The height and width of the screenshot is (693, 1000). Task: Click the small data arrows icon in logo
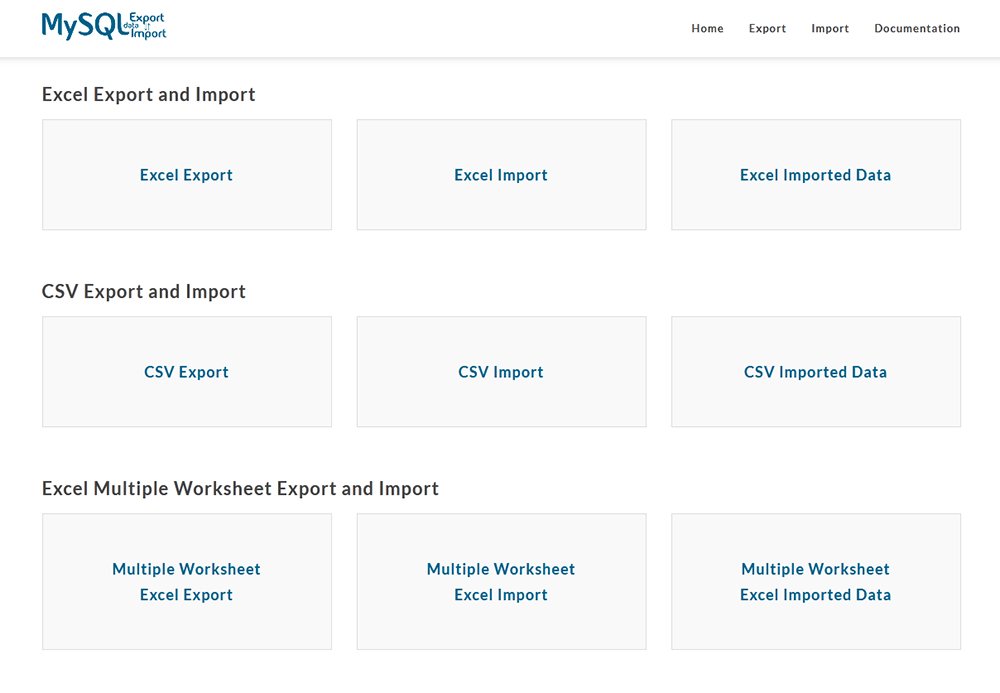tap(148, 26)
